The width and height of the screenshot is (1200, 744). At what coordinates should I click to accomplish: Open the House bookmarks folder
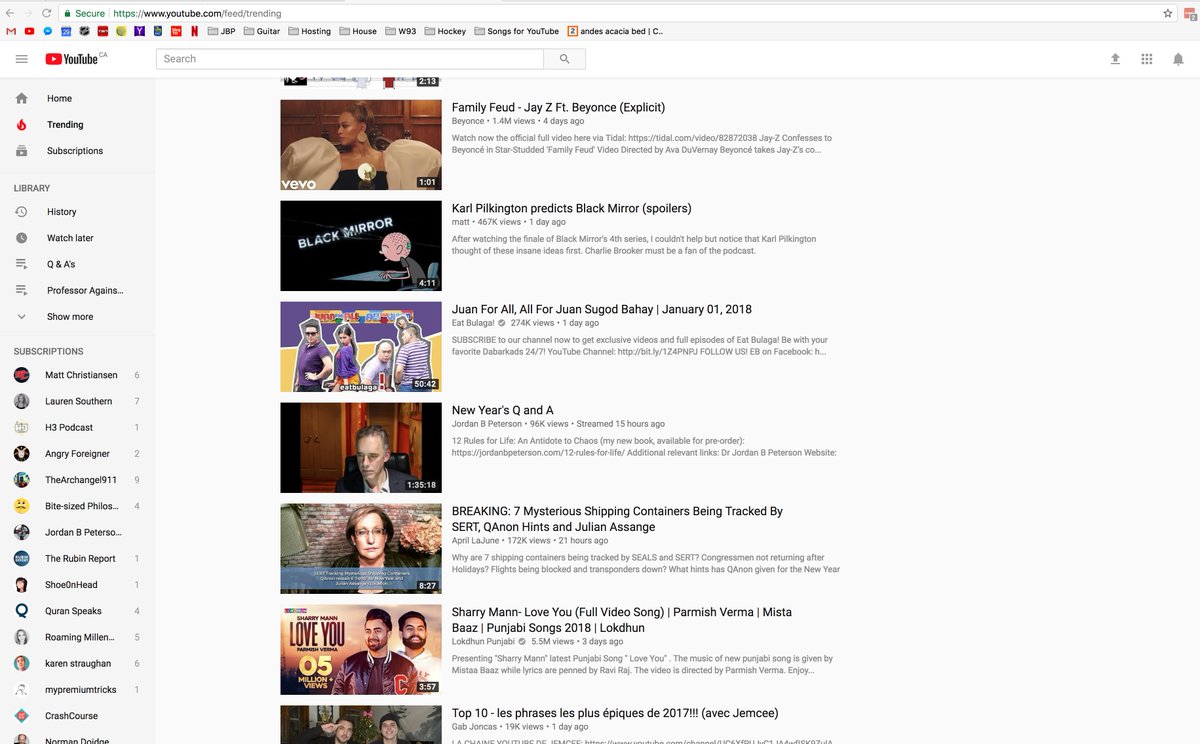pos(358,31)
